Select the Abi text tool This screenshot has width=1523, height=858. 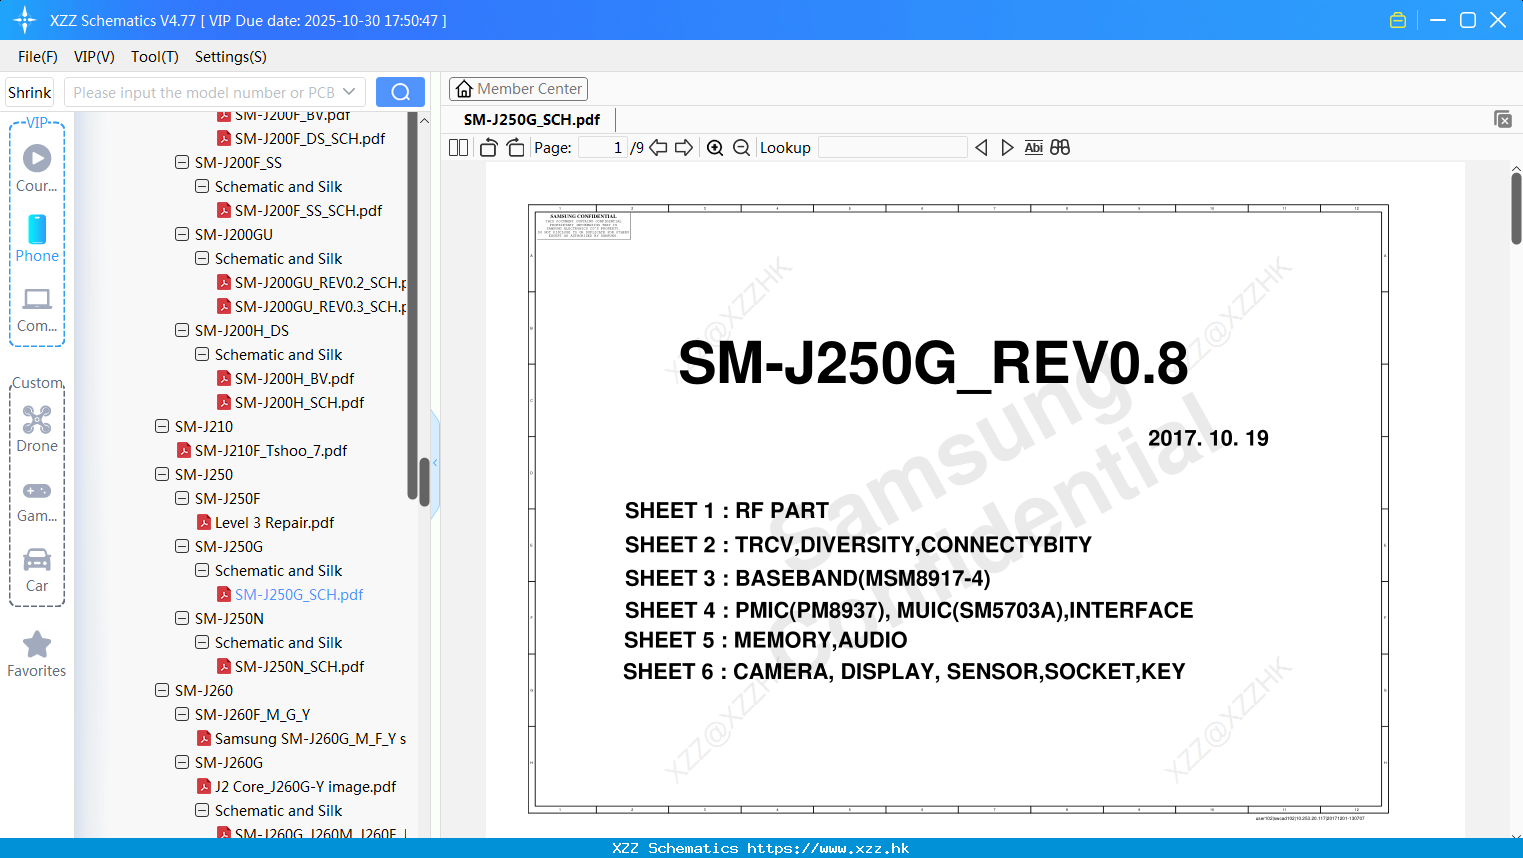[1033, 147]
